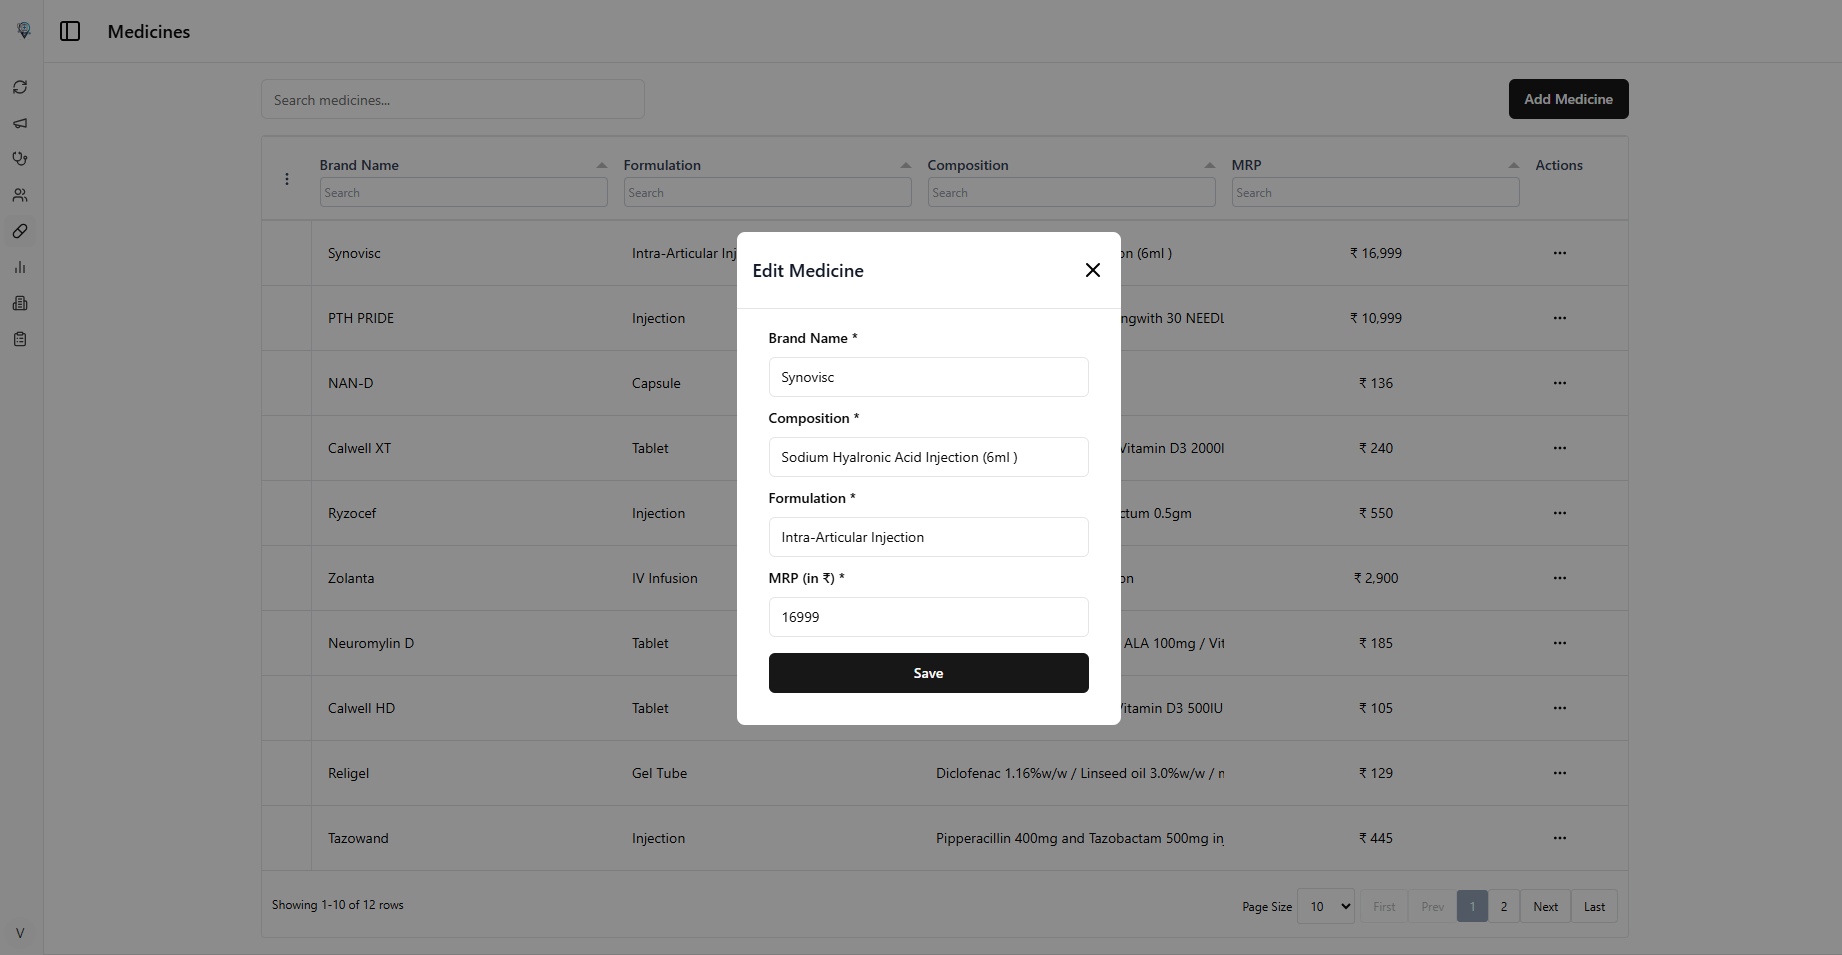Screen dimensions: 1842x955
Task: Open the clipboard list sidebar icon
Action: [20, 339]
